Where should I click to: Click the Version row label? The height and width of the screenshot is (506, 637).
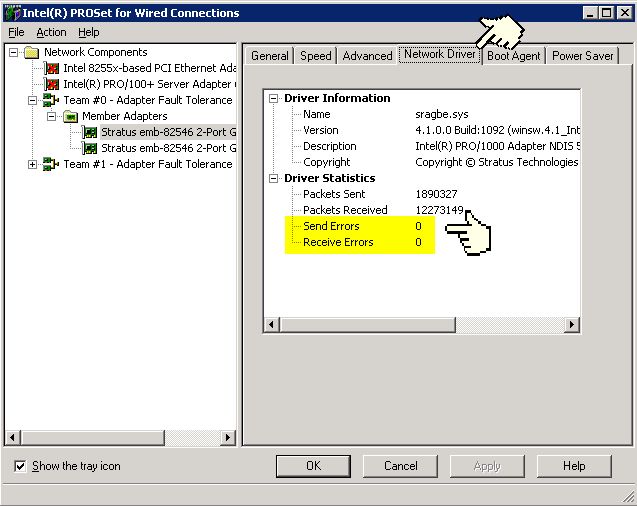pyautogui.click(x=321, y=130)
